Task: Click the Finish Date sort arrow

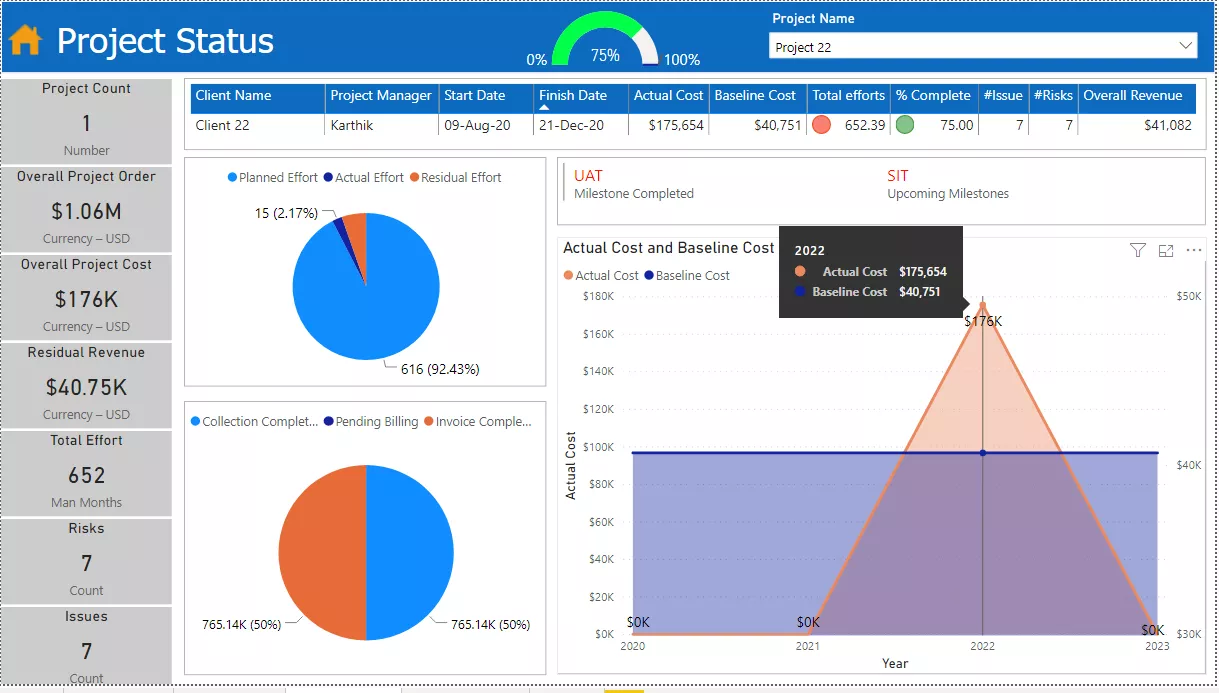Action: tap(544, 107)
